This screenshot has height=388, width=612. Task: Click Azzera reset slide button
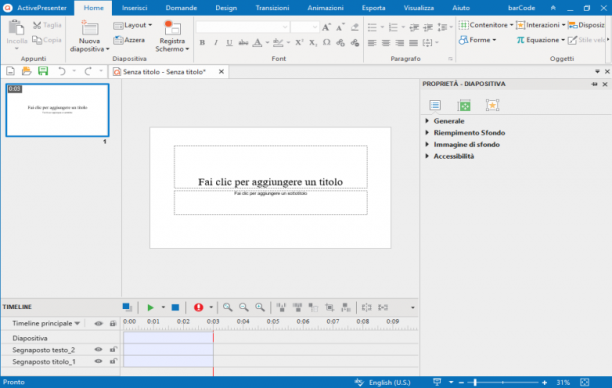point(129,40)
